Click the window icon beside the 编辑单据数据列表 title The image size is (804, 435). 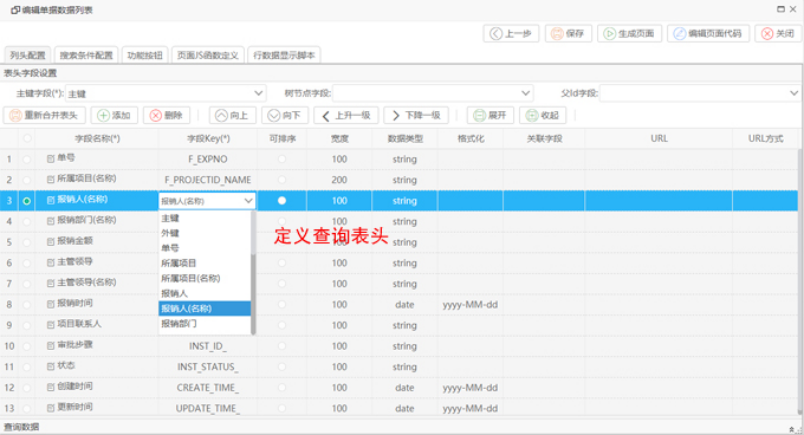[15, 10]
